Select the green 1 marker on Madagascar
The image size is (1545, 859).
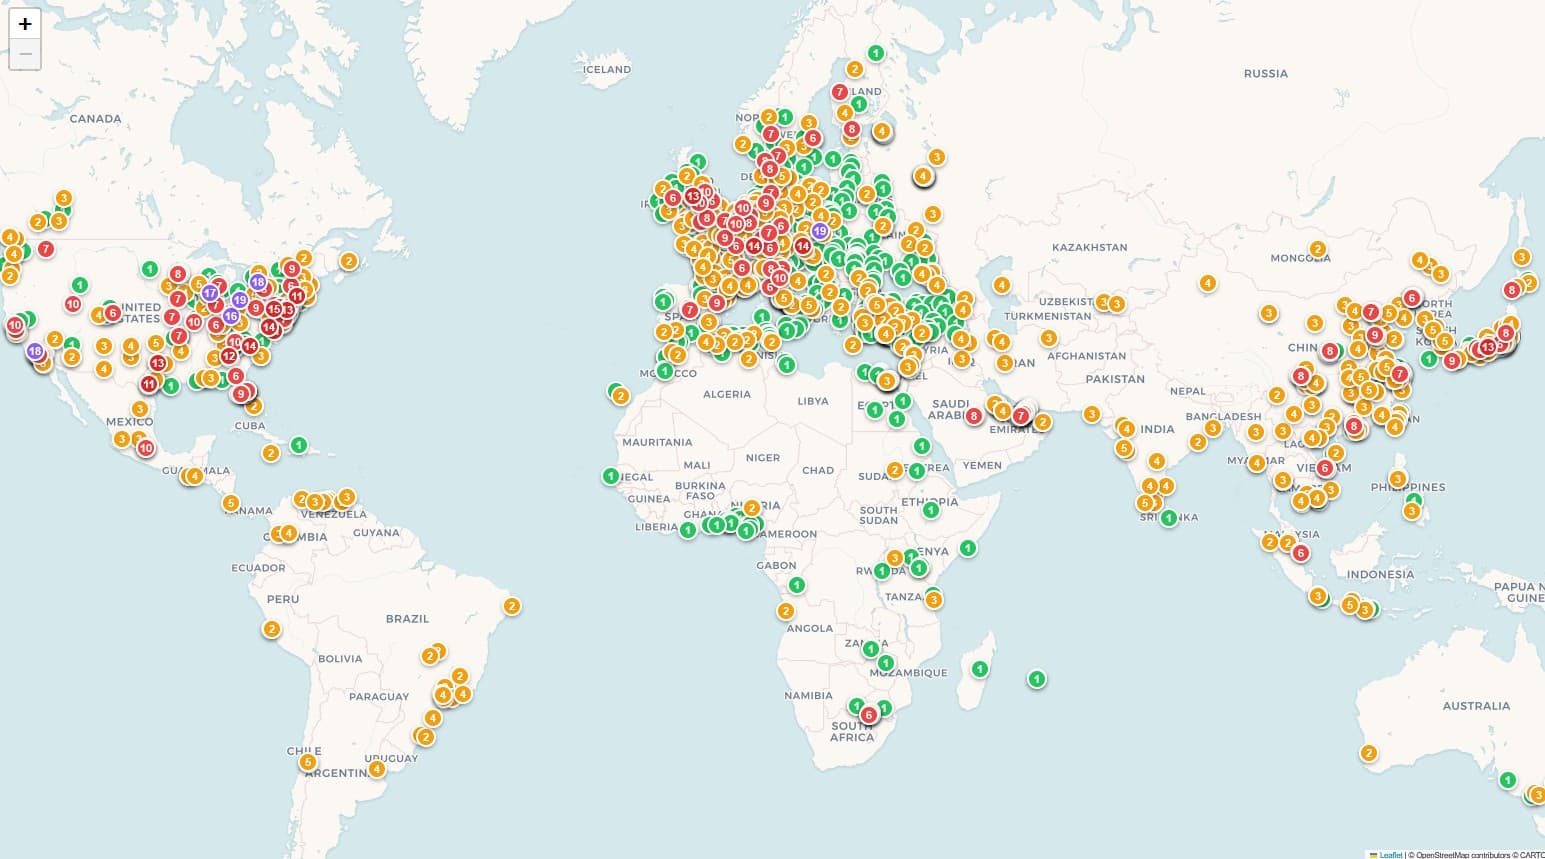tap(980, 669)
